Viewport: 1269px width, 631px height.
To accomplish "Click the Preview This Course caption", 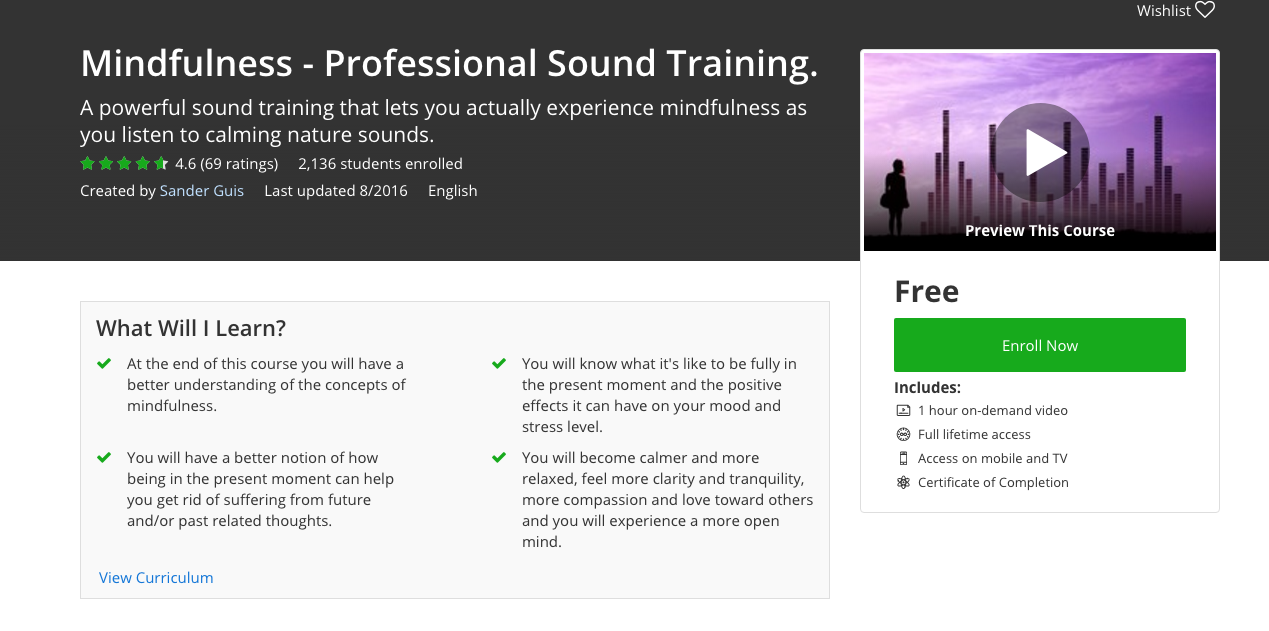I will coord(1039,231).
